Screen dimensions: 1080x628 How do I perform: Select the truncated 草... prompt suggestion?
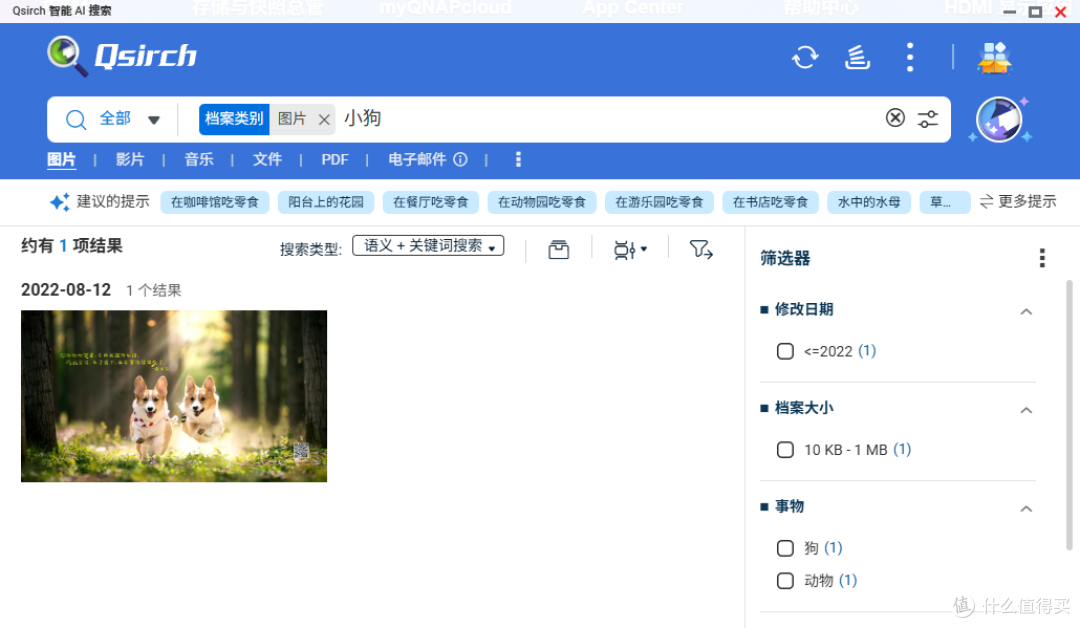944,202
